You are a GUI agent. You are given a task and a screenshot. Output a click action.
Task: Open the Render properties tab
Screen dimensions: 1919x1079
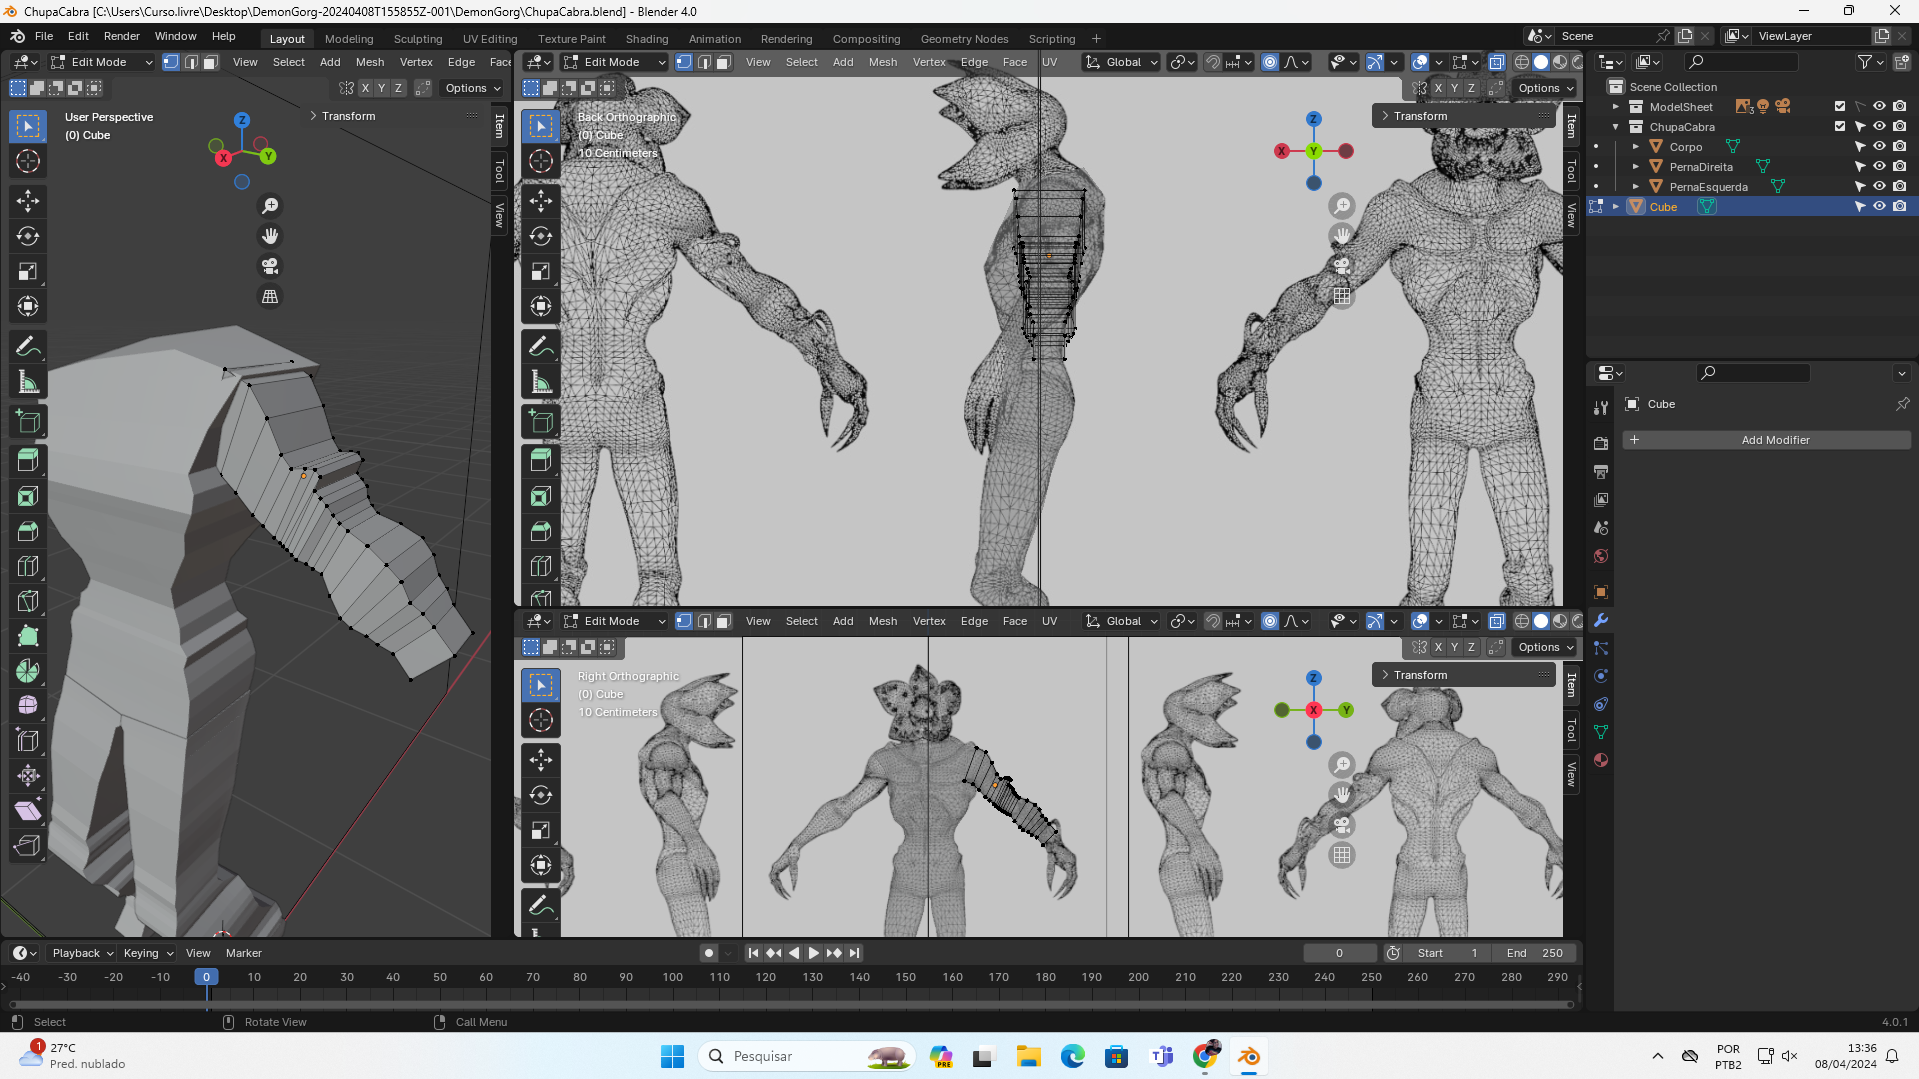(1601, 443)
